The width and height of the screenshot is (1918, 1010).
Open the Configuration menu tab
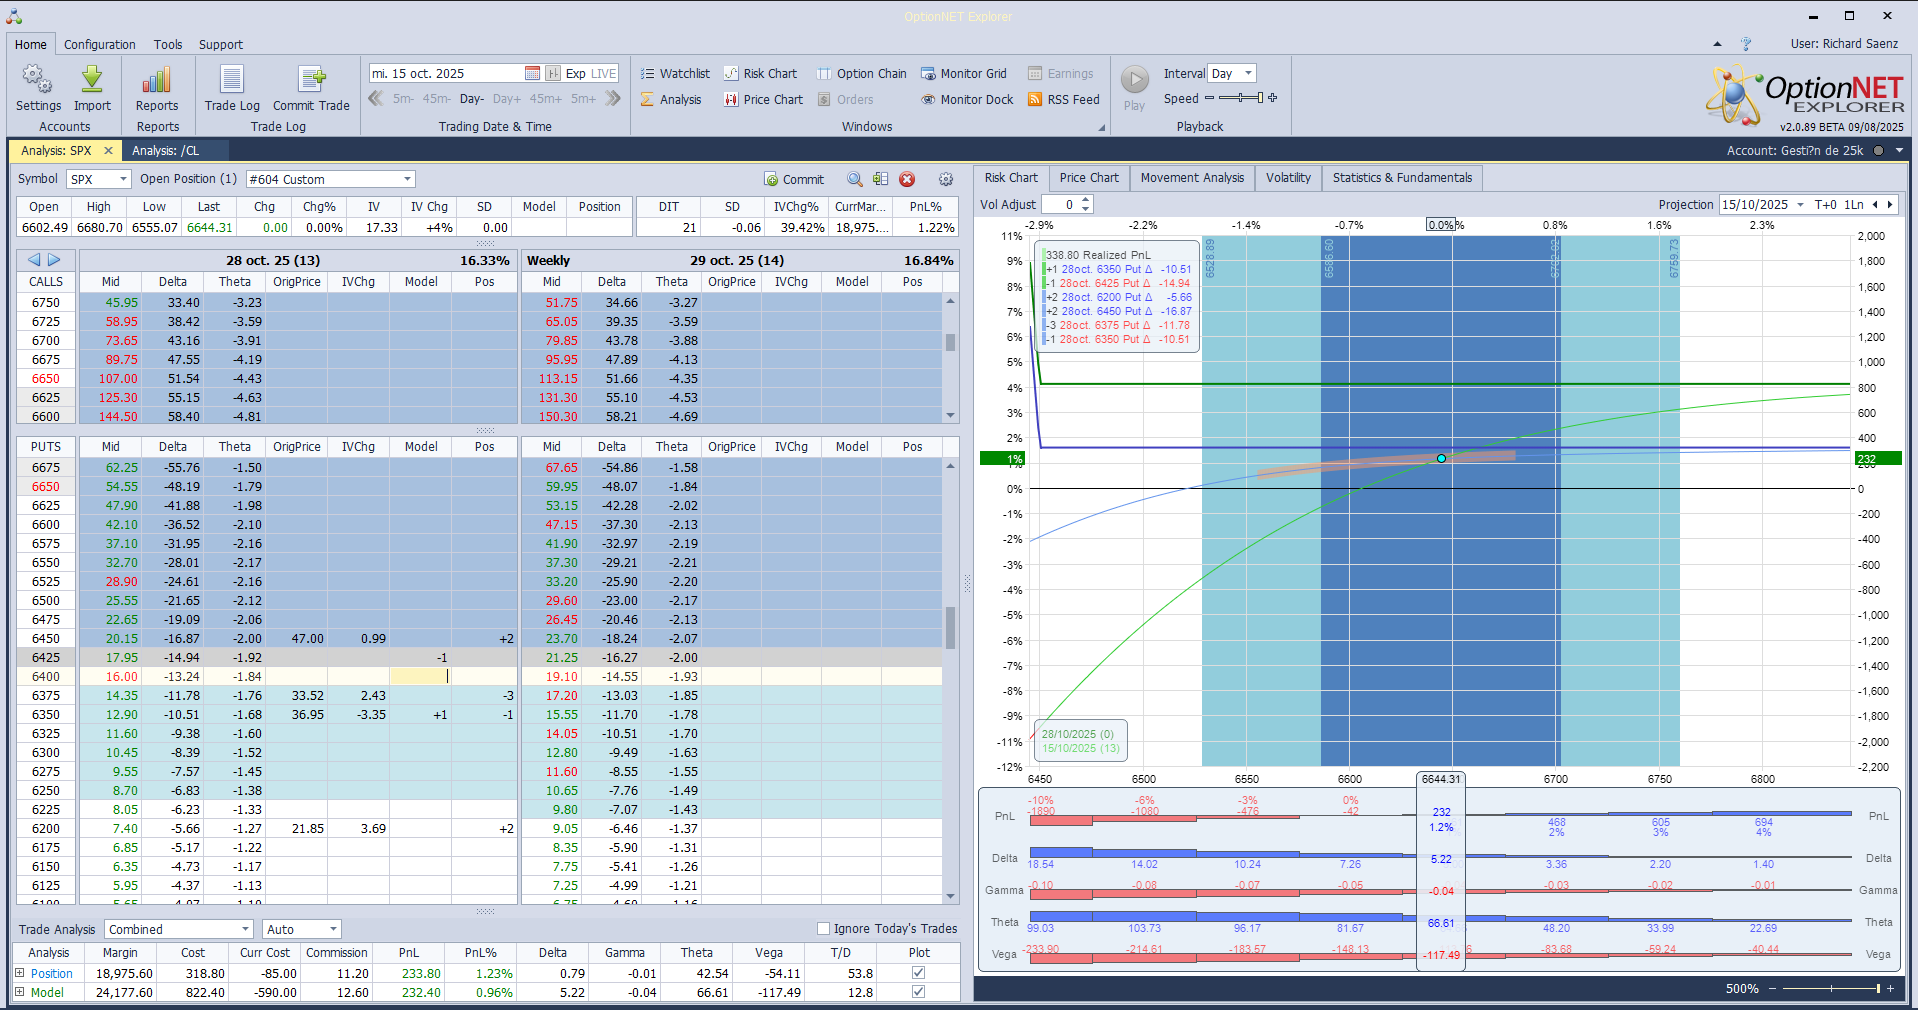(x=99, y=44)
